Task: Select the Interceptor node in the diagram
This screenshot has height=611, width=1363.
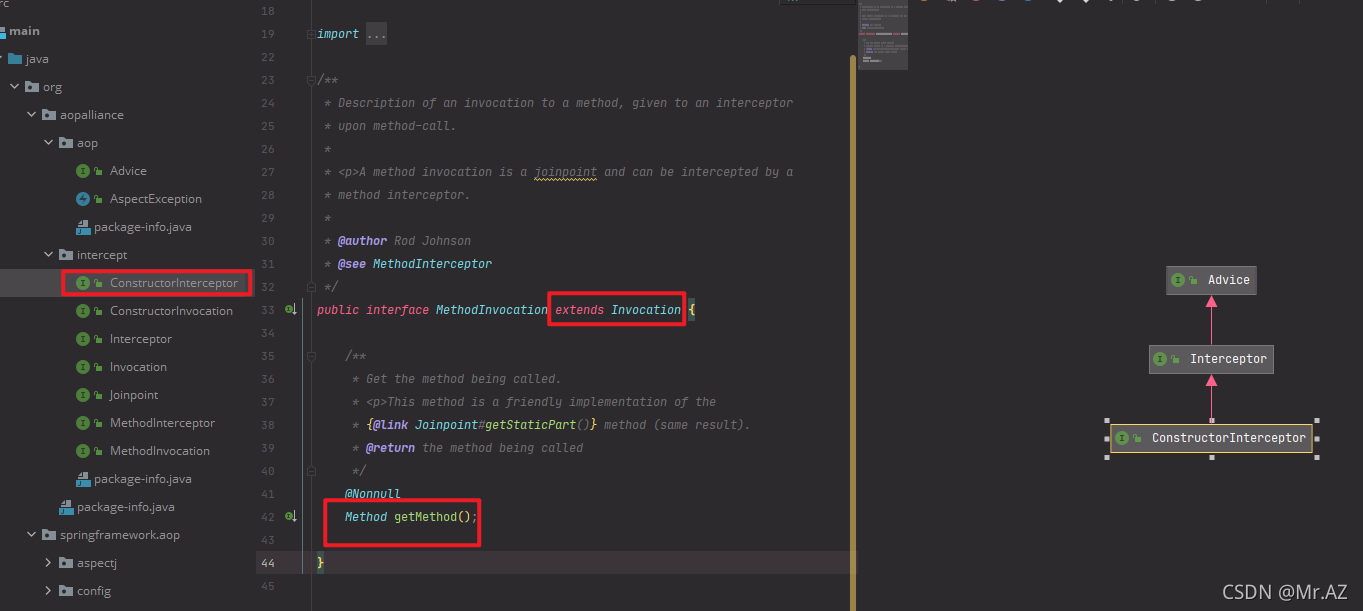Action: [x=1211, y=359]
